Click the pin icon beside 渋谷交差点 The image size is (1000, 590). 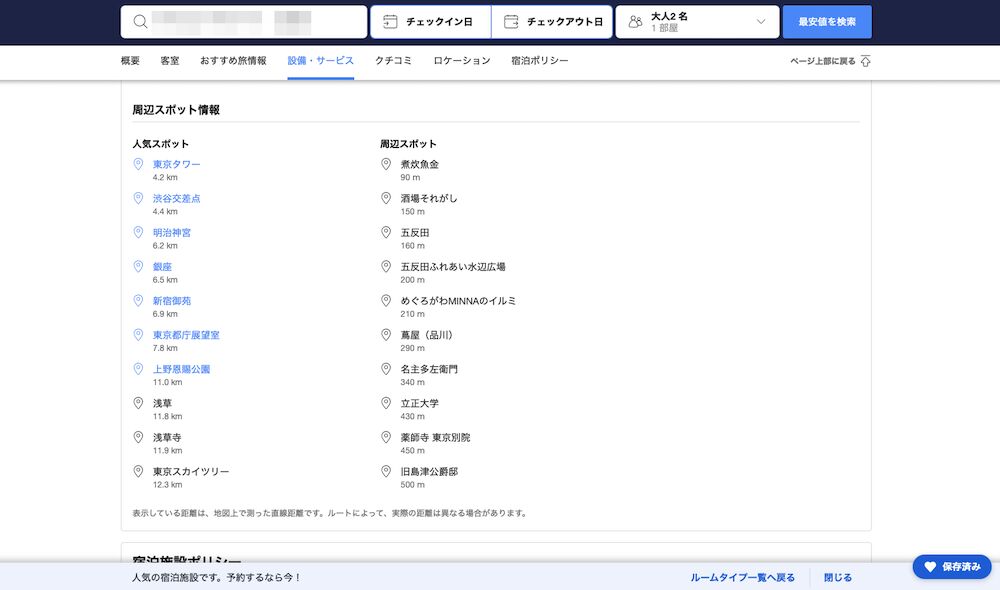pyautogui.click(x=138, y=198)
